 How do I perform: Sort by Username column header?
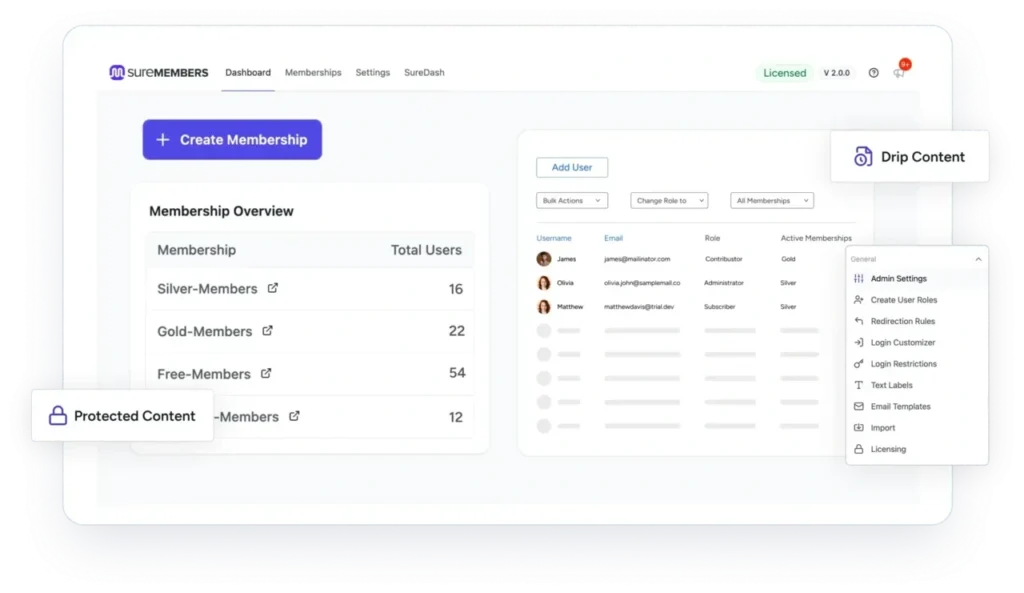pos(554,238)
